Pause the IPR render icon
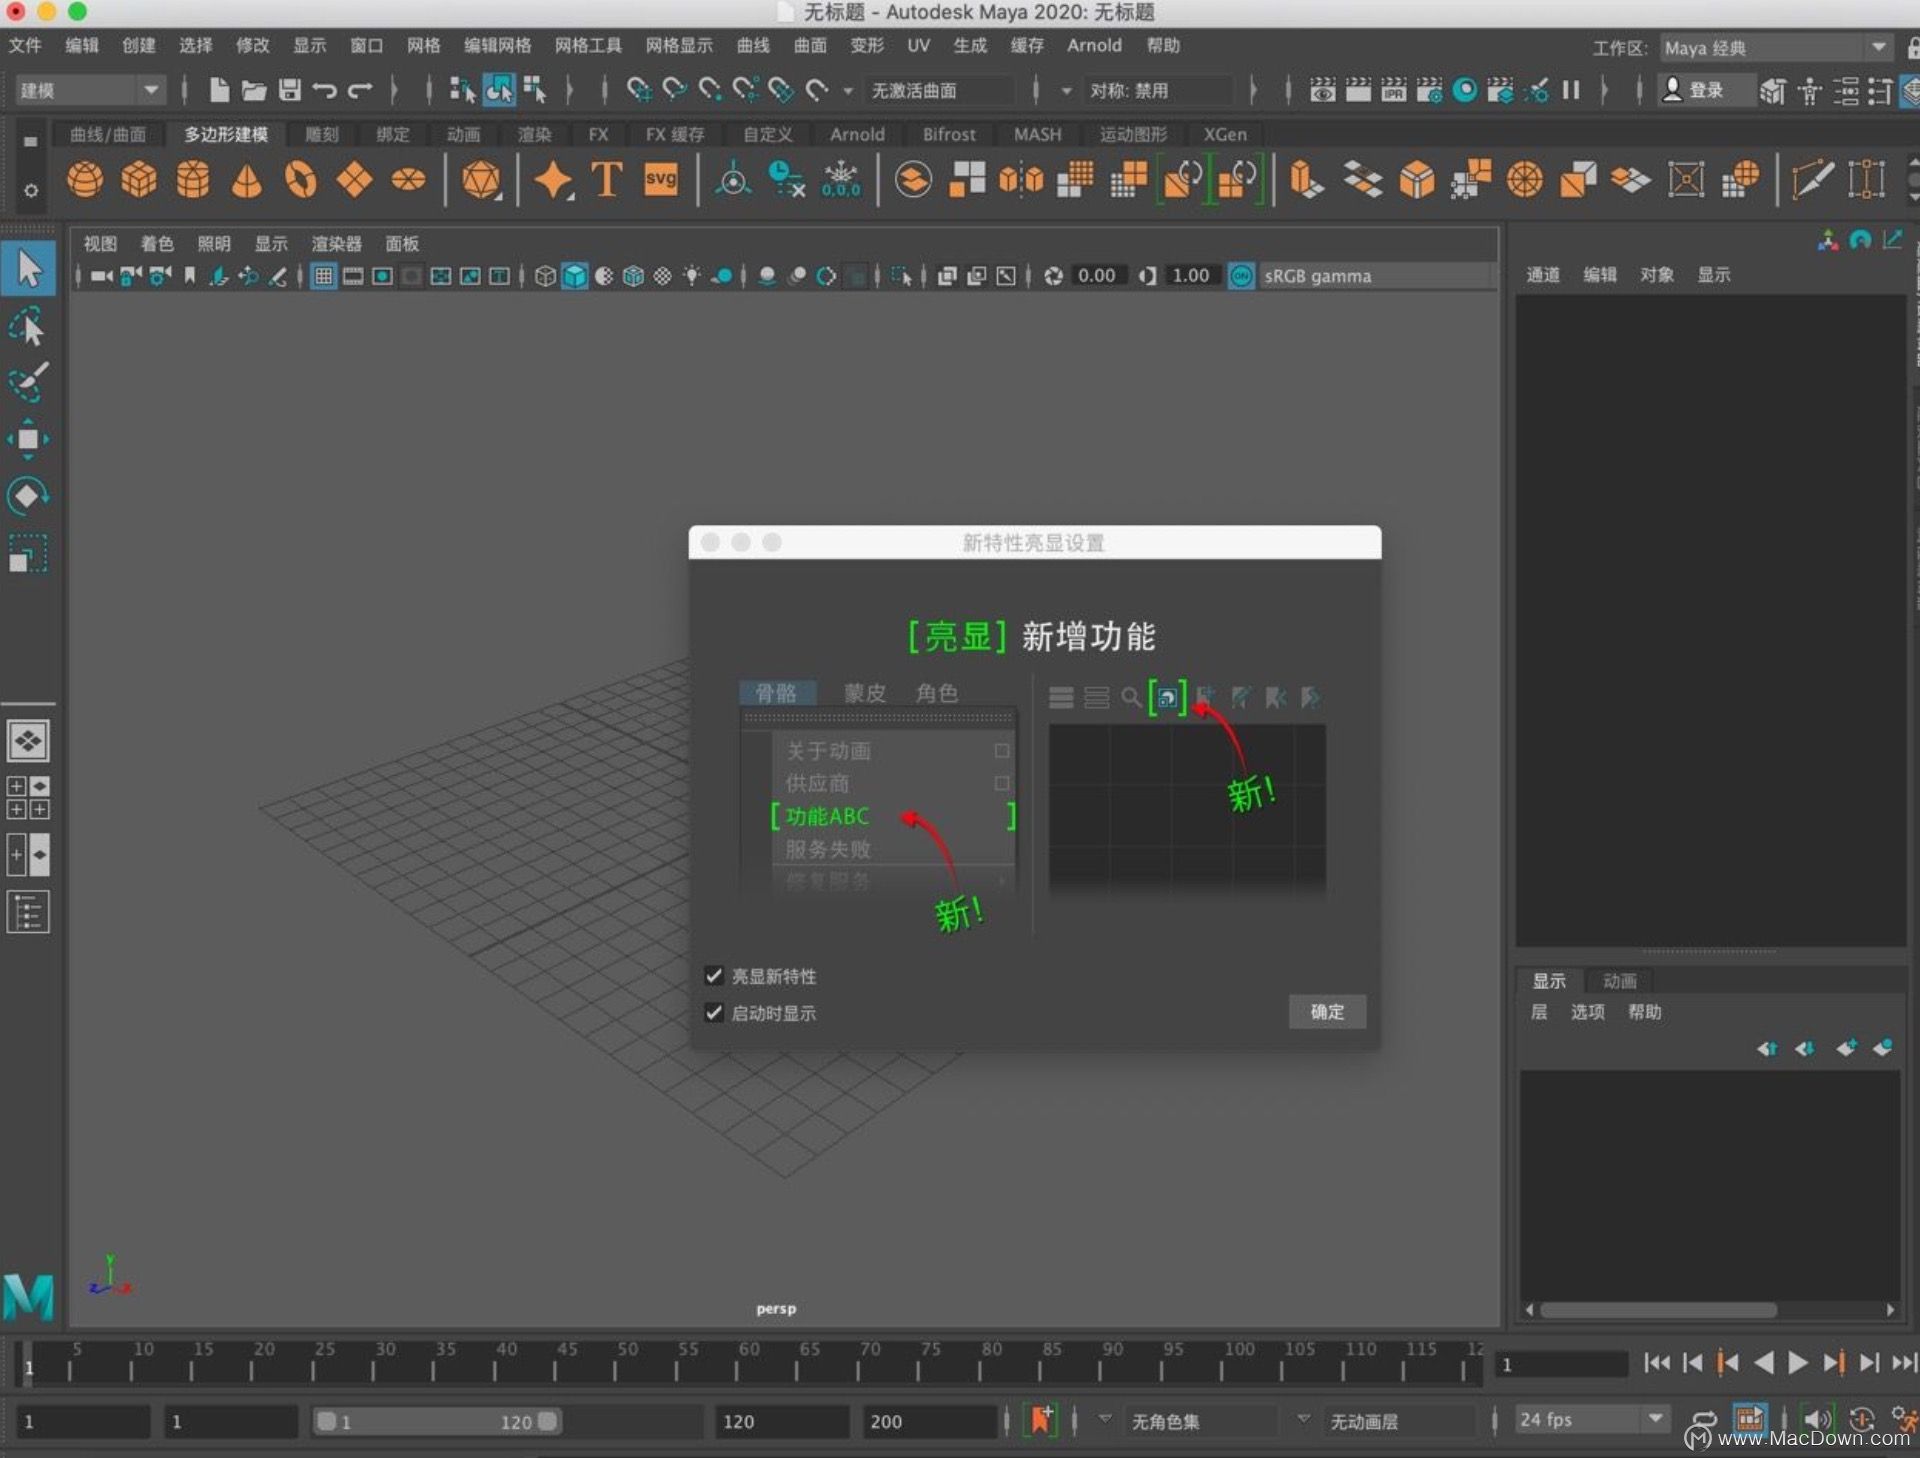Screen dimensions: 1920x1458 pyautogui.click(x=1571, y=90)
